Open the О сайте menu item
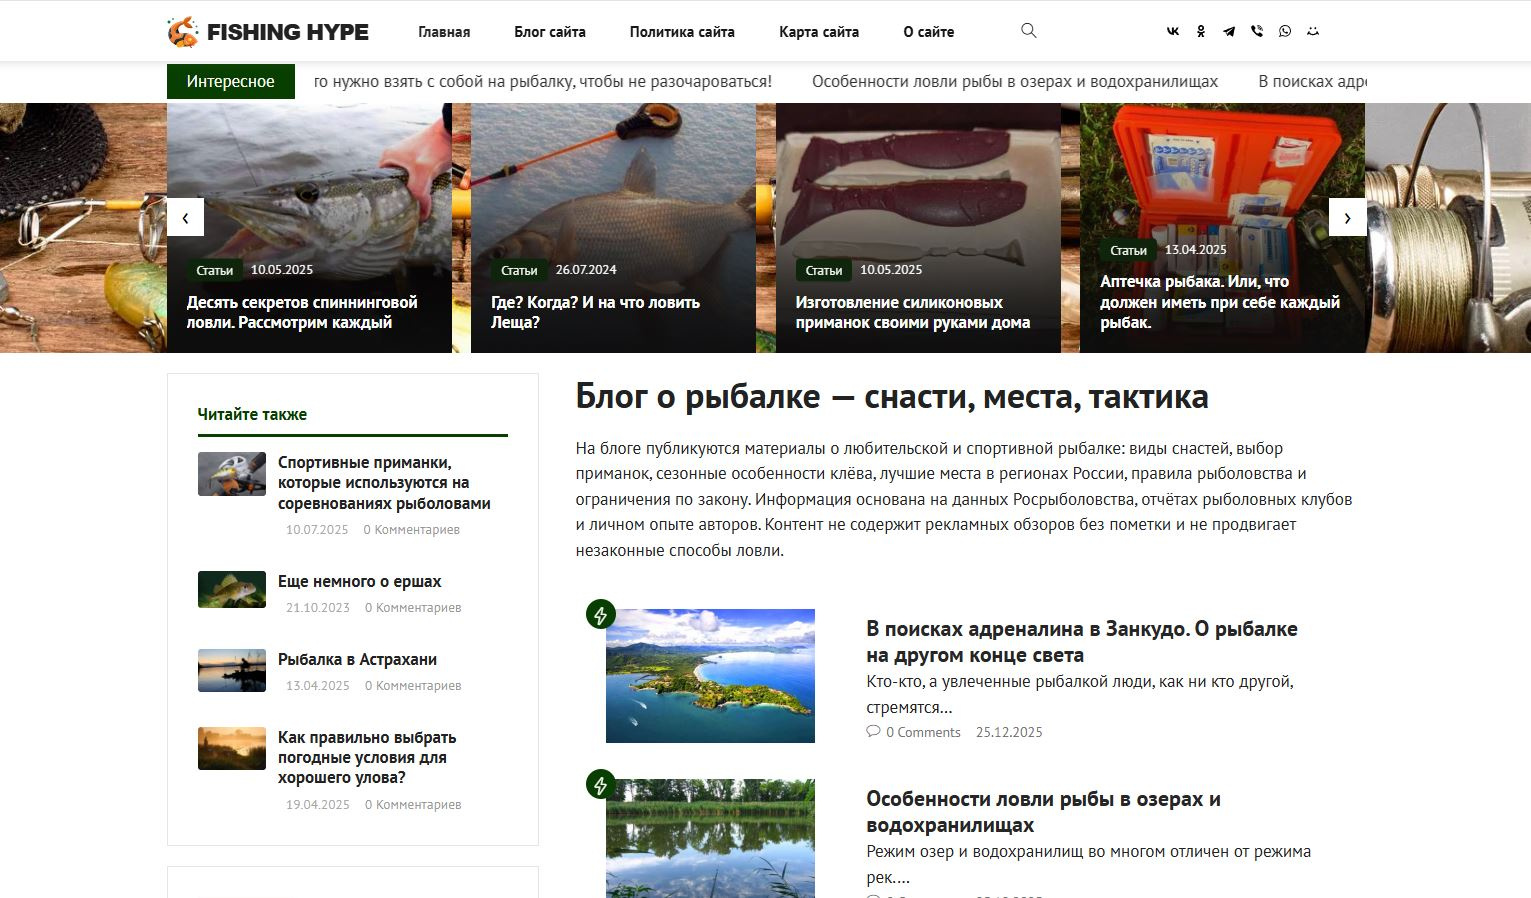1531x898 pixels. tap(929, 32)
